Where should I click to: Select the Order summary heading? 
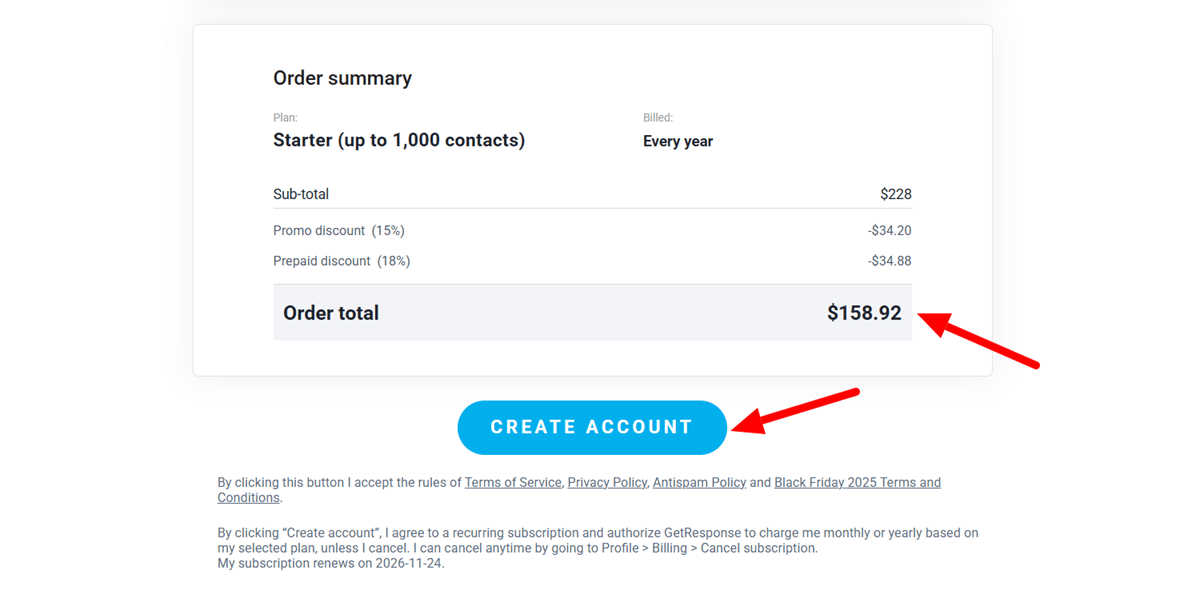342,77
